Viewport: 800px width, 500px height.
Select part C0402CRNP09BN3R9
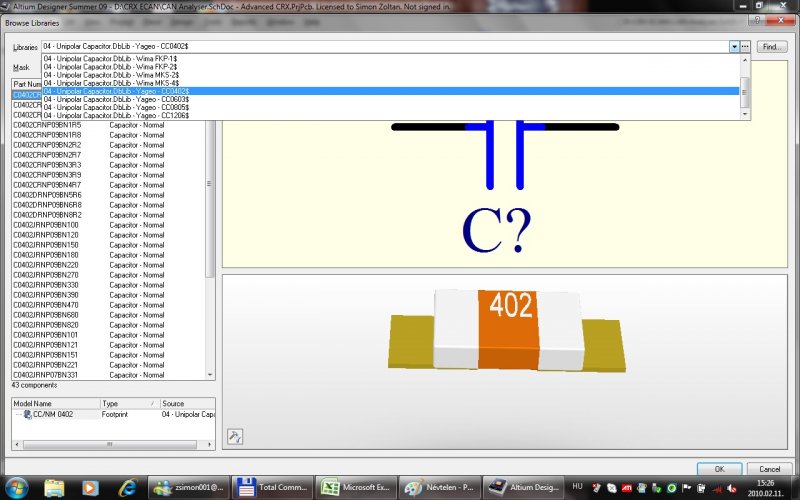coord(108,175)
